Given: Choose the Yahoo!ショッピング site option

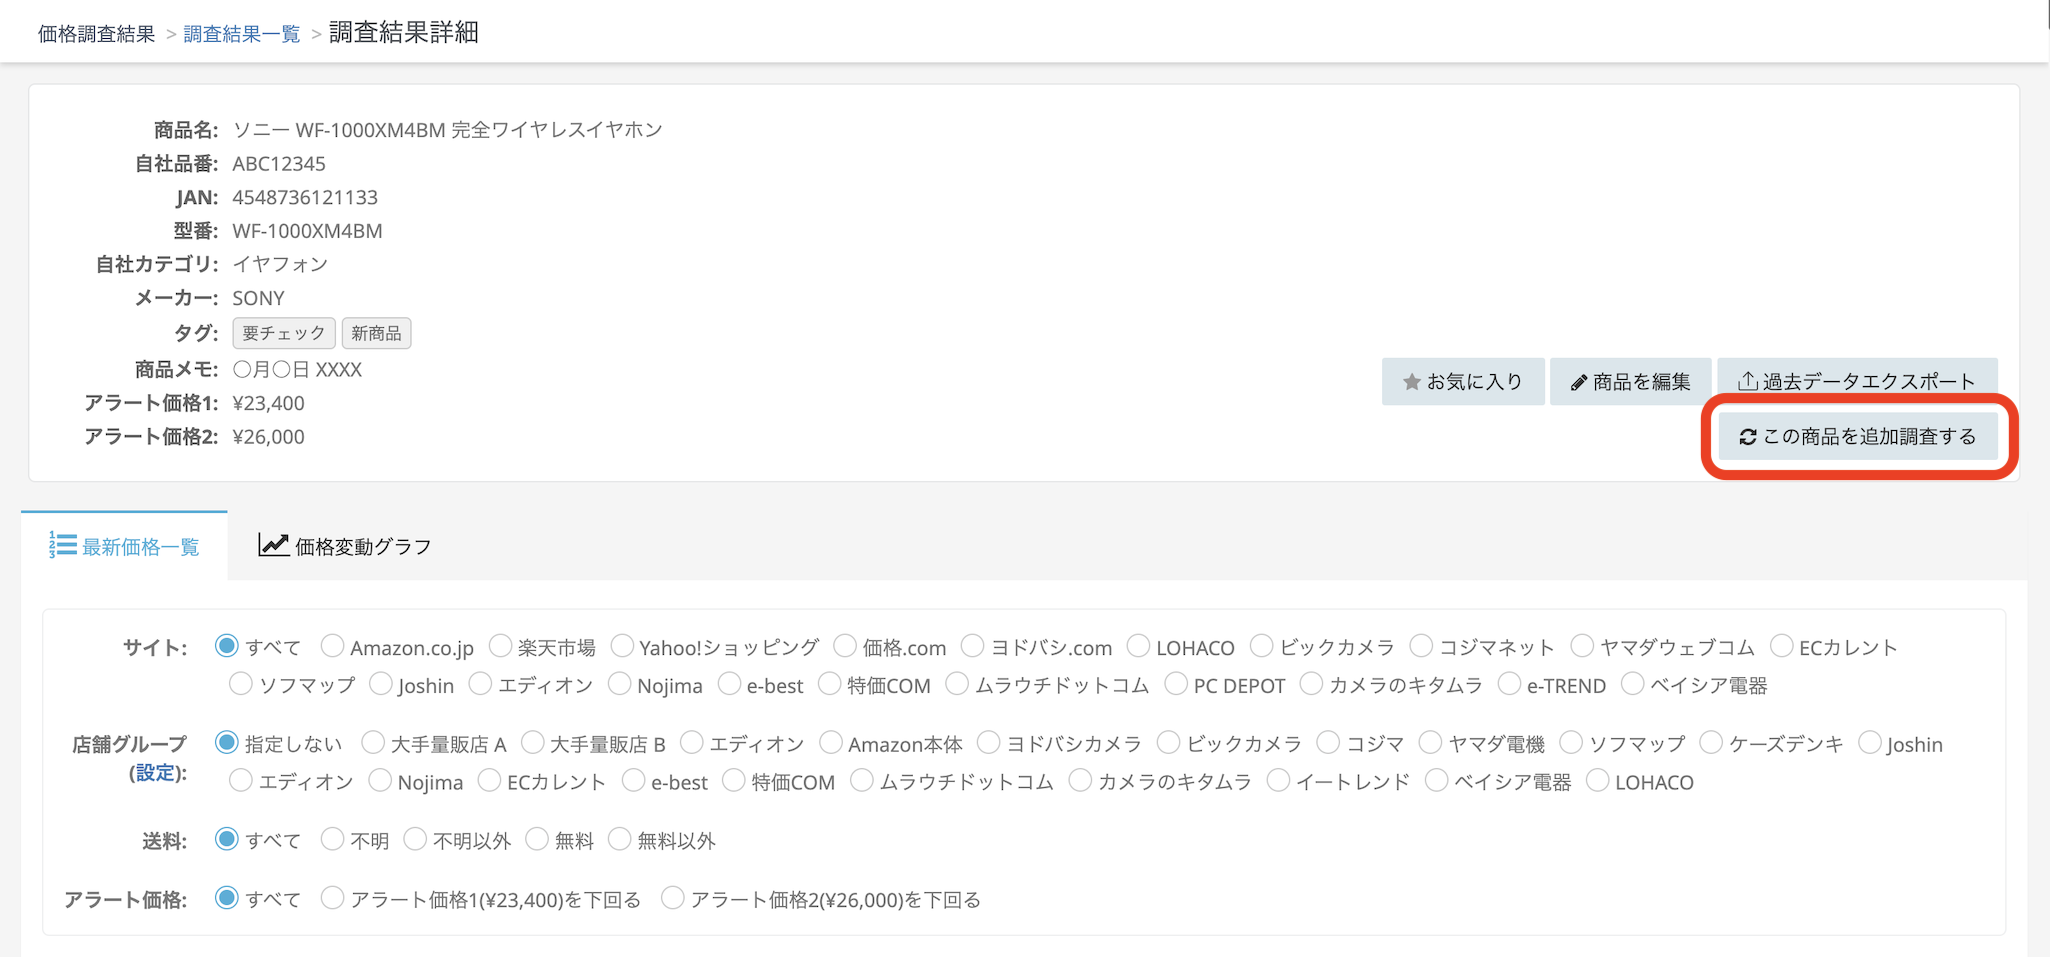Looking at the screenshot, I should tap(622, 647).
